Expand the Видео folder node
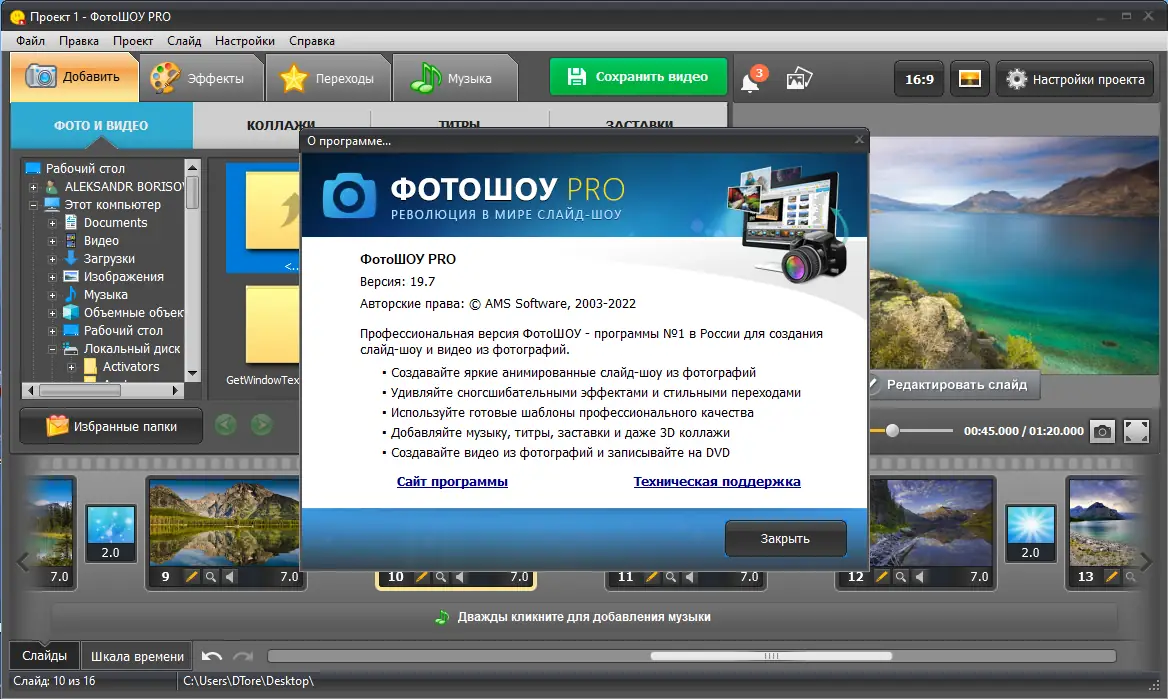Image resolution: width=1168 pixels, height=699 pixels. click(52, 241)
